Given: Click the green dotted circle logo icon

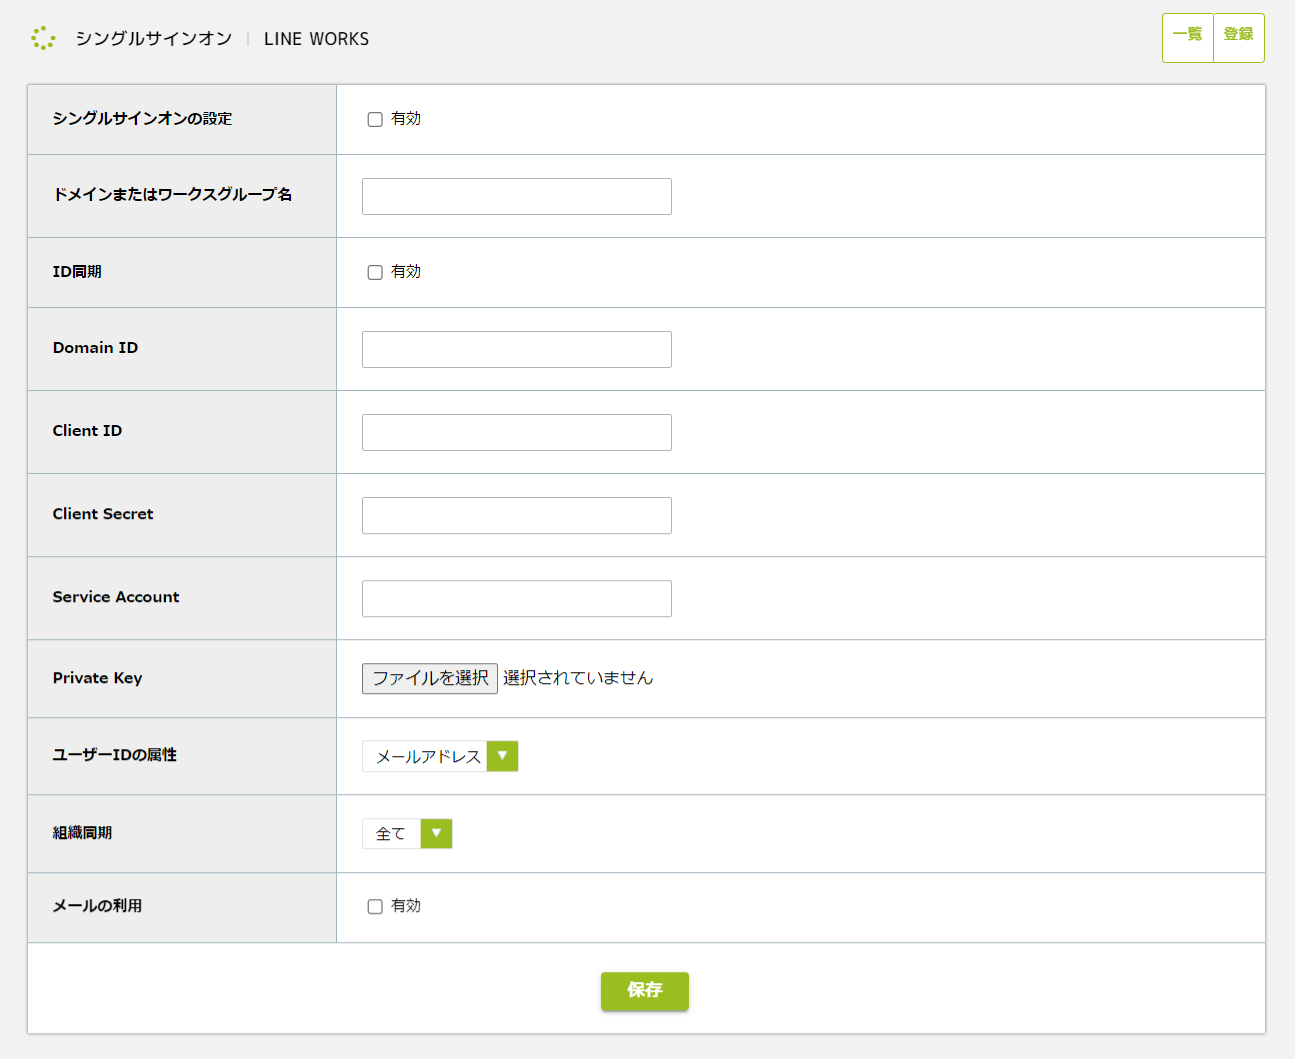Looking at the screenshot, I should pyautogui.click(x=43, y=38).
